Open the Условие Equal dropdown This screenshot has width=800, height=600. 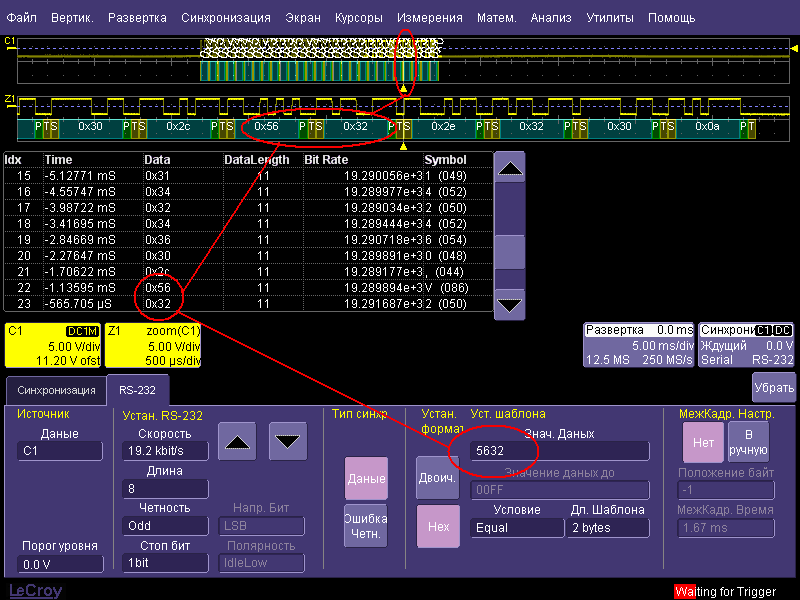point(516,528)
